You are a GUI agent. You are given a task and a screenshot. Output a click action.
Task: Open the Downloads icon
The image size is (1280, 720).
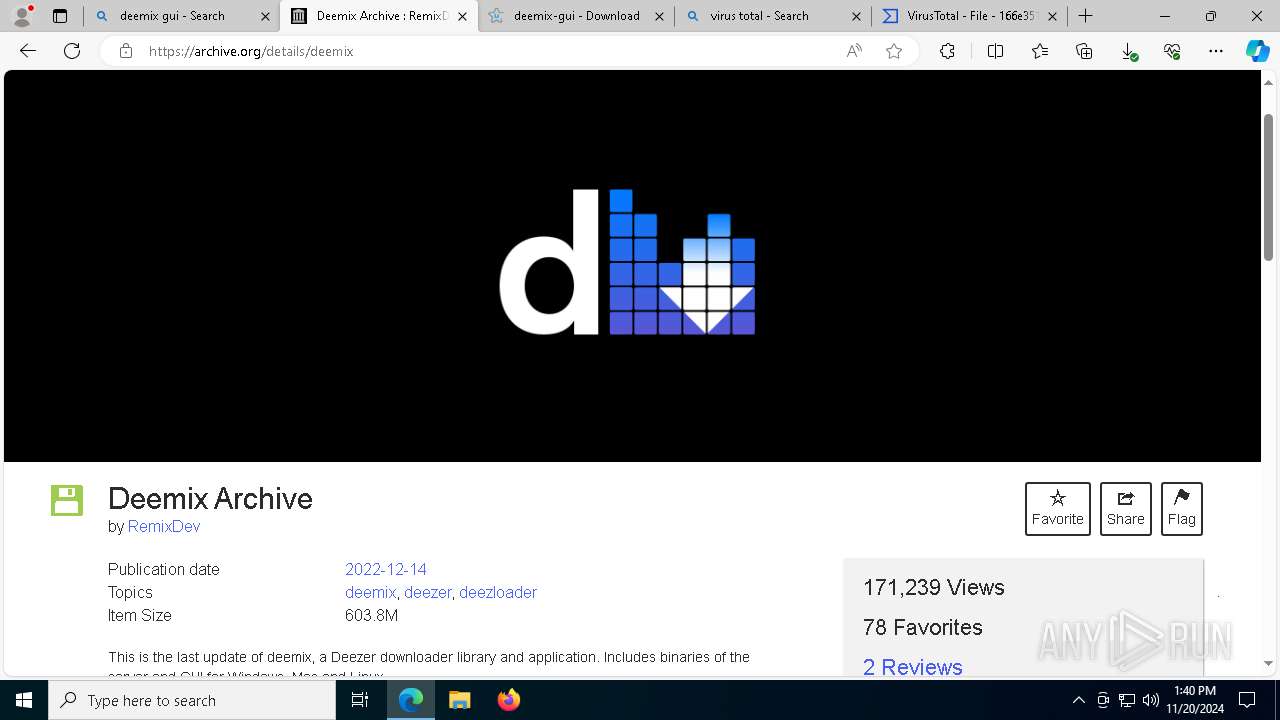pos(1128,51)
